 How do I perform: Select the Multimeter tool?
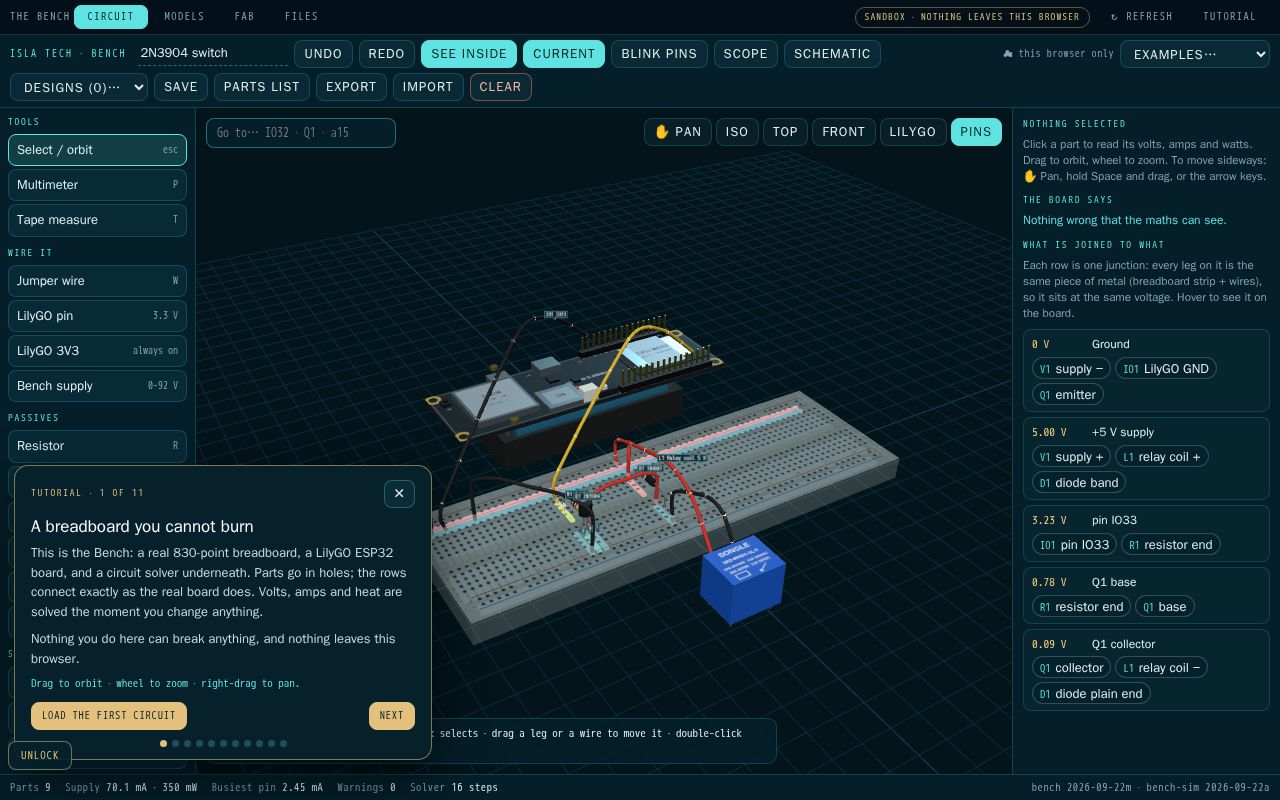[97, 185]
